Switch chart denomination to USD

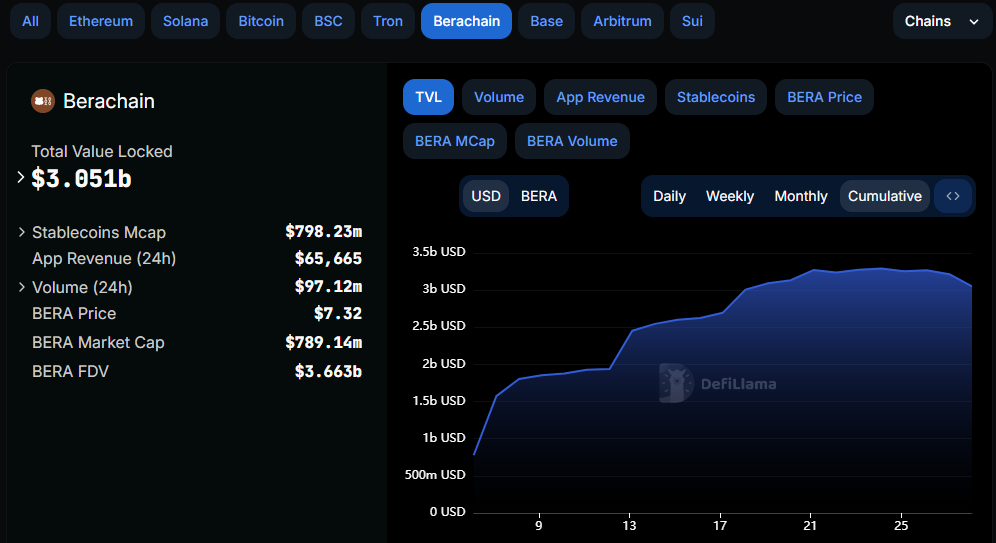486,196
